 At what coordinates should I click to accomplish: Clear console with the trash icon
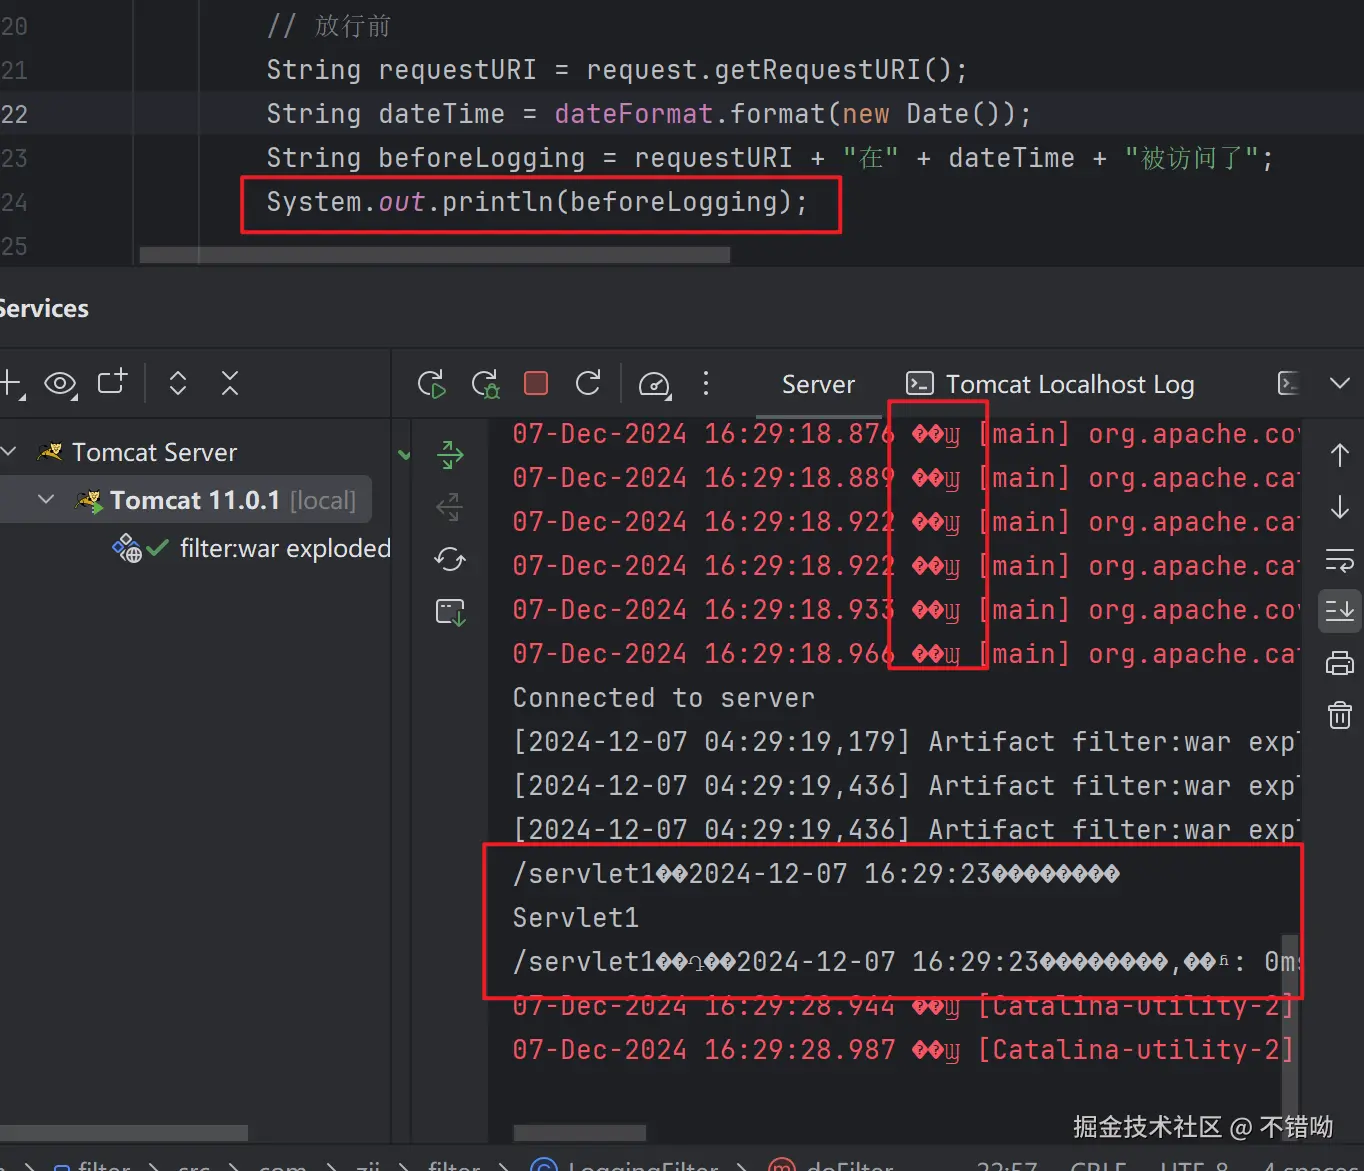coord(1340,715)
